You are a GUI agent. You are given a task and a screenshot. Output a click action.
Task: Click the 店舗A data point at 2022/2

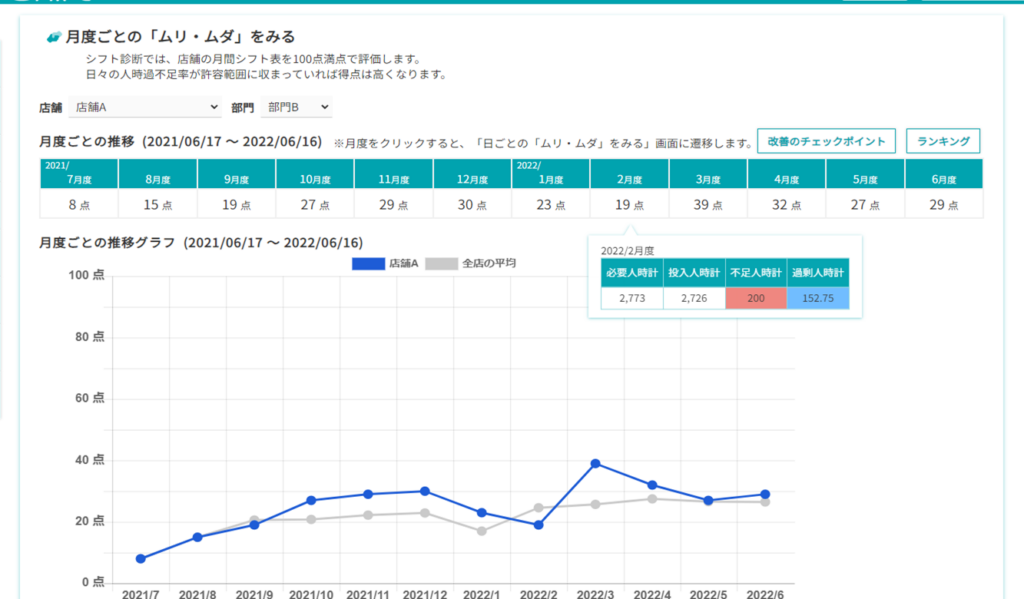[539, 524]
